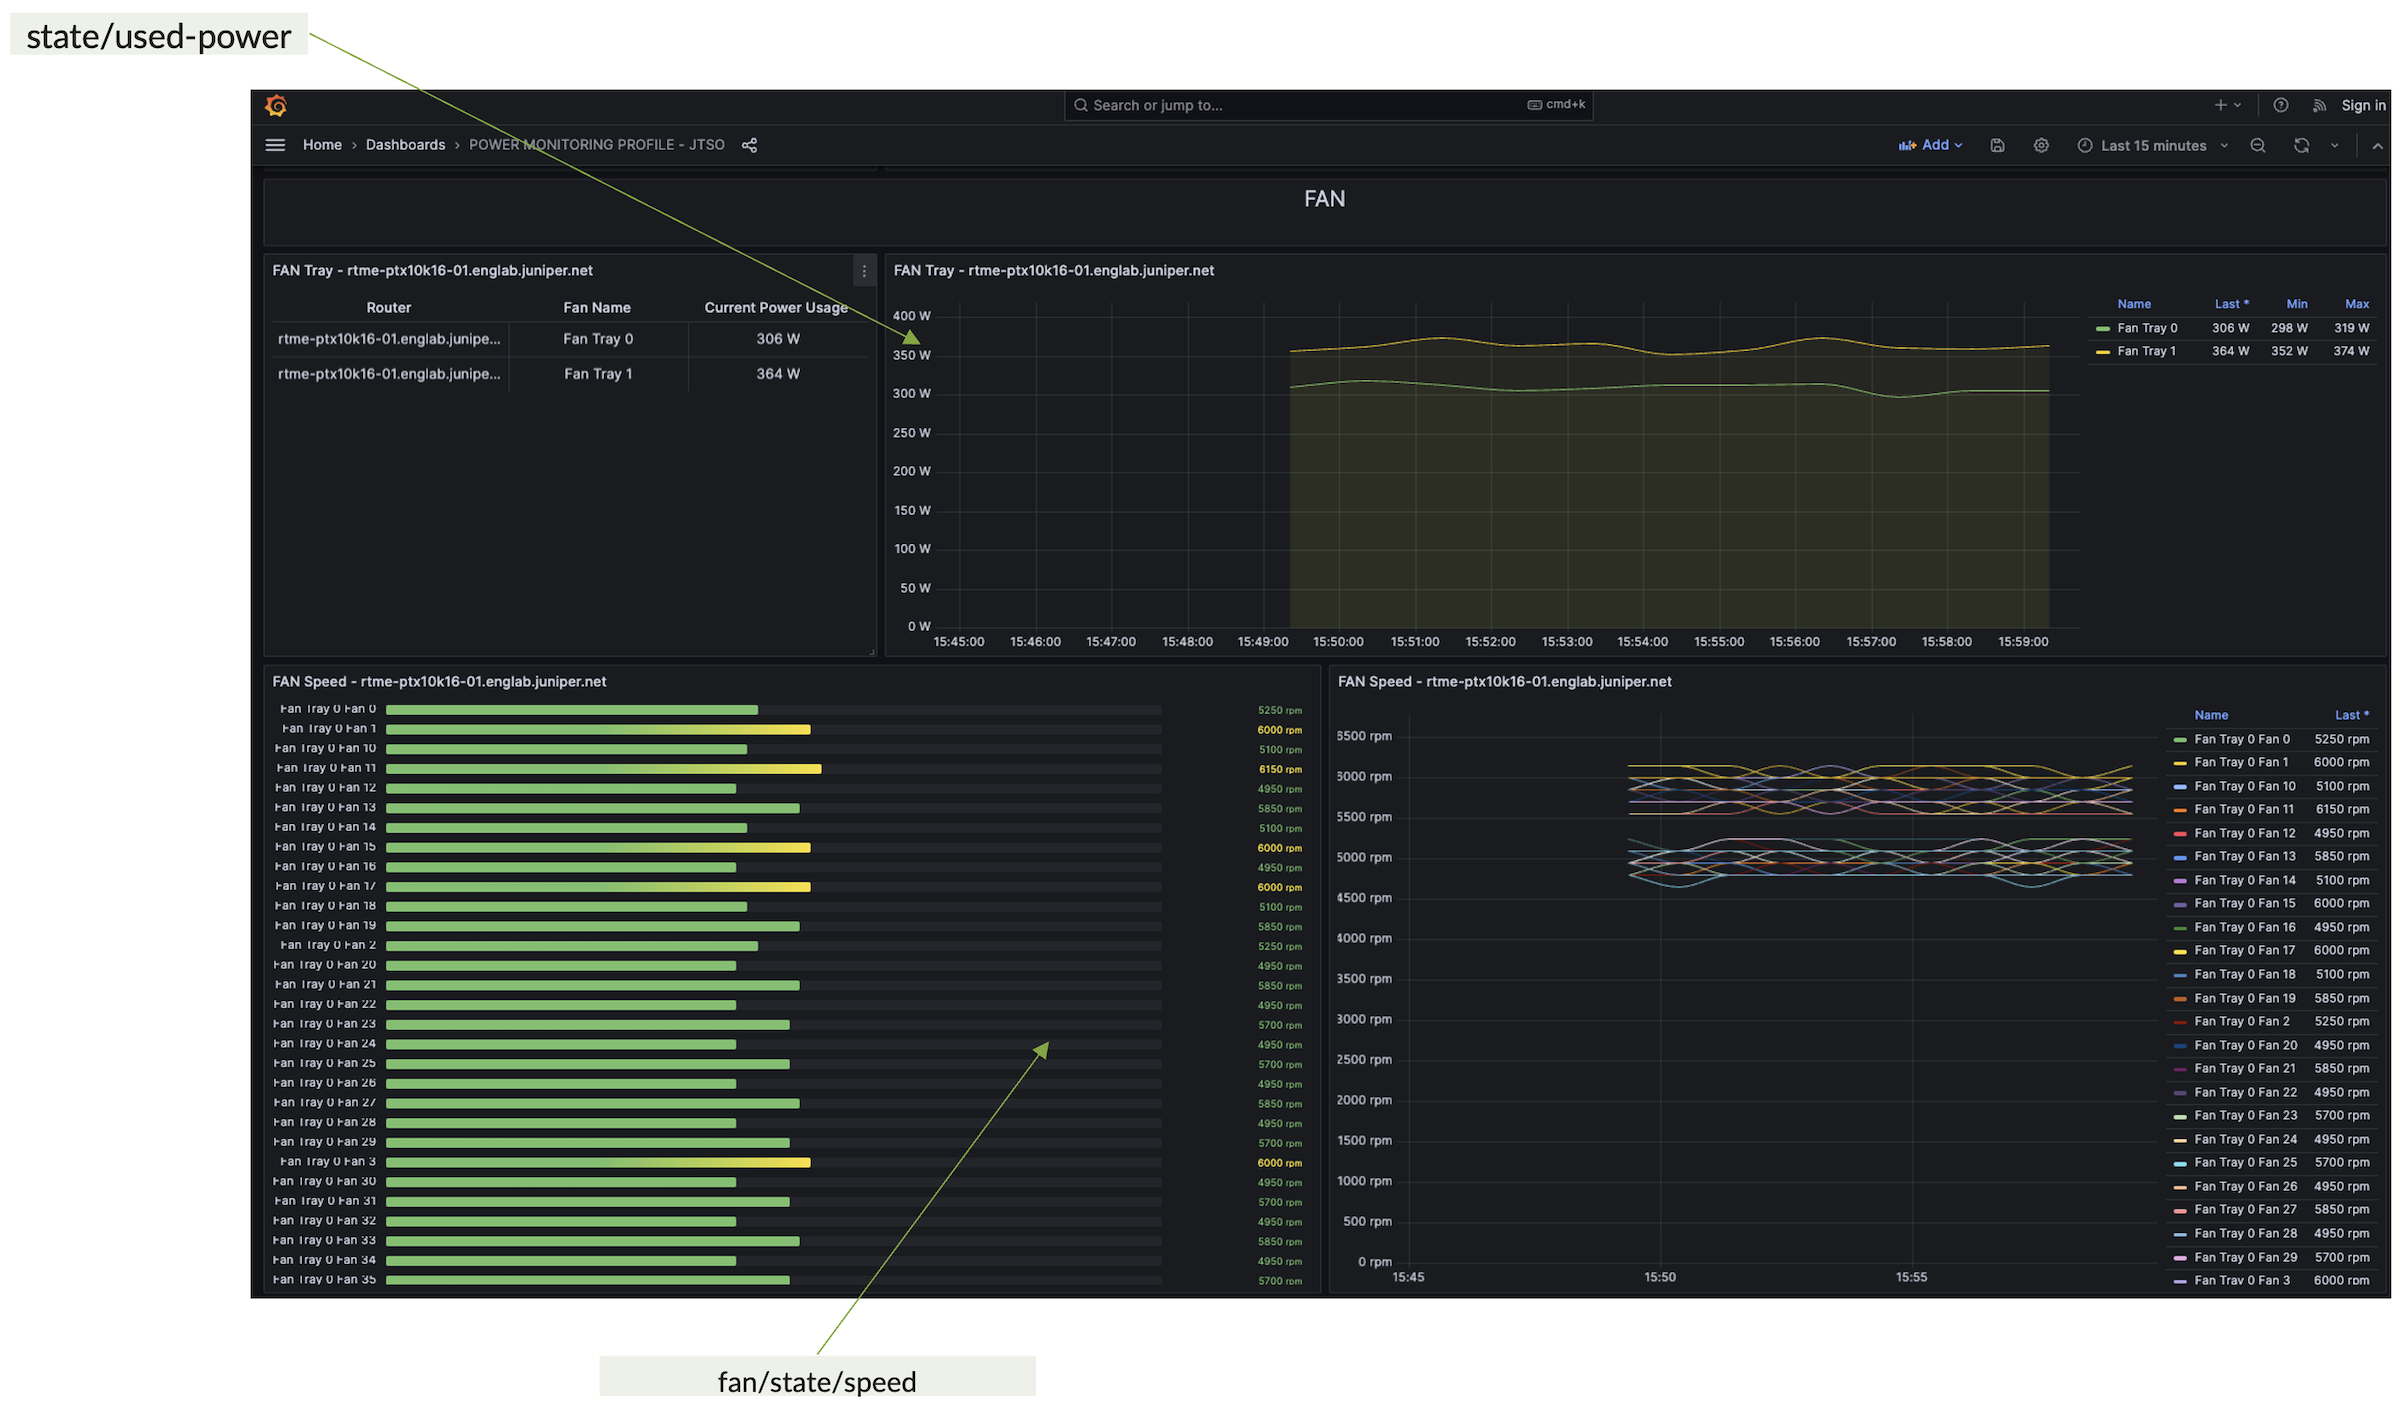Click Fan Tray 0 Fan 1 color swatch in legend
Screen dimensions: 2400x1406
[x=2180, y=763]
